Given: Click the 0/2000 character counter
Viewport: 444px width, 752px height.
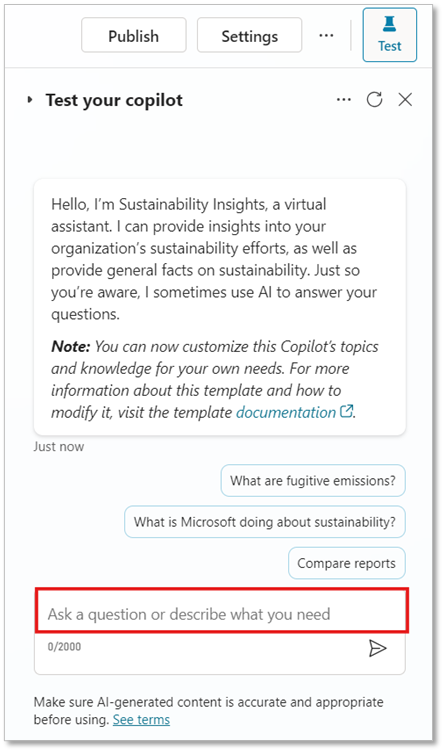Looking at the screenshot, I should (x=64, y=646).
